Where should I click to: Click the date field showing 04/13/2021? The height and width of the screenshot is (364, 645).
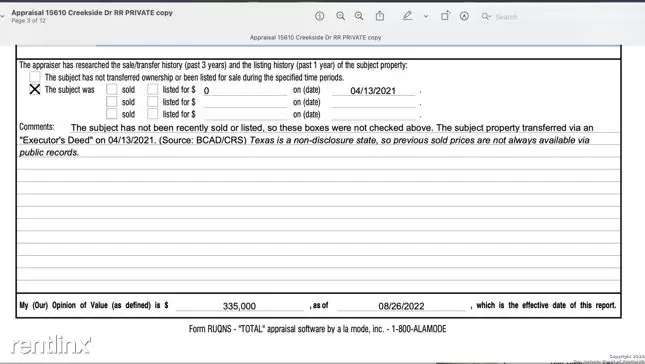(374, 90)
